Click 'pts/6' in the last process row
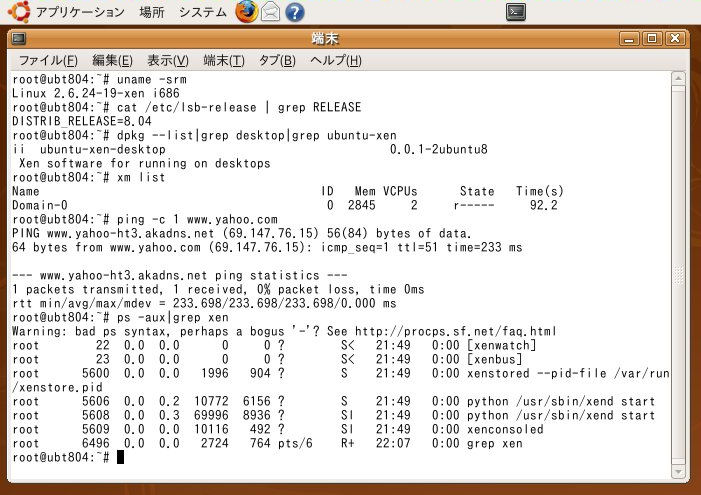 pyautogui.click(x=295, y=444)
